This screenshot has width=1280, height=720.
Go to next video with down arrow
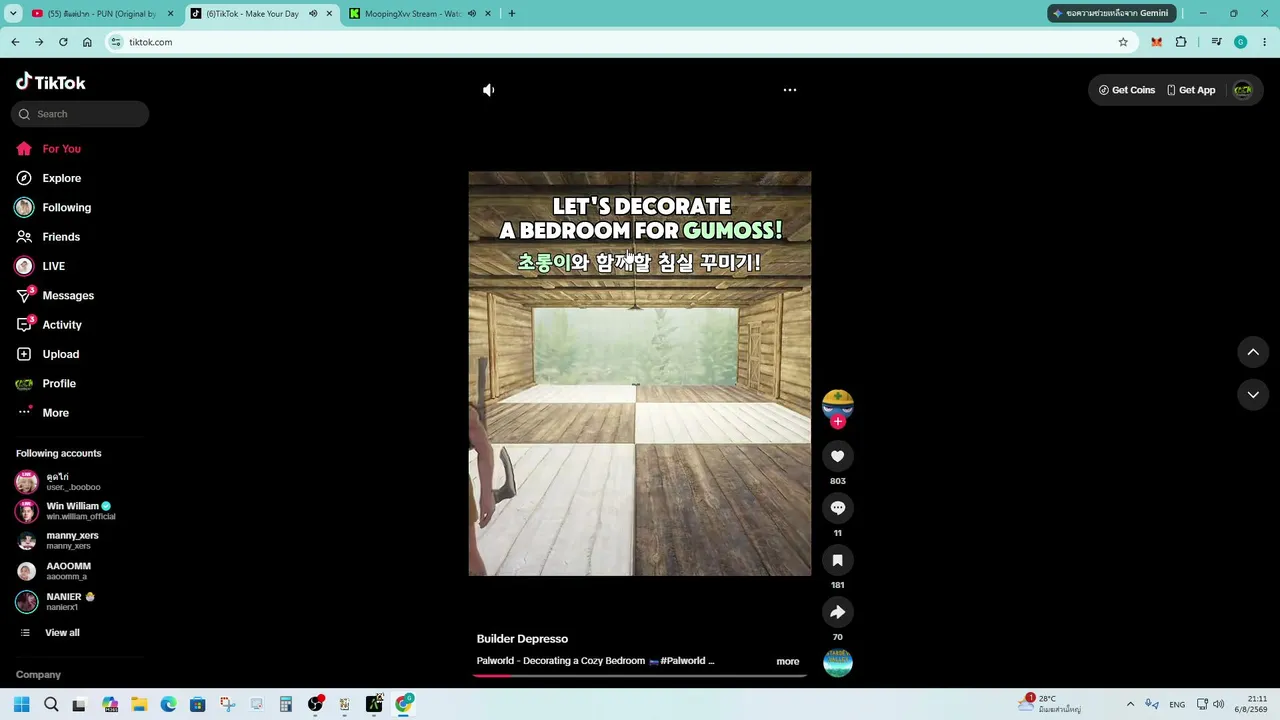[1253, 395]
